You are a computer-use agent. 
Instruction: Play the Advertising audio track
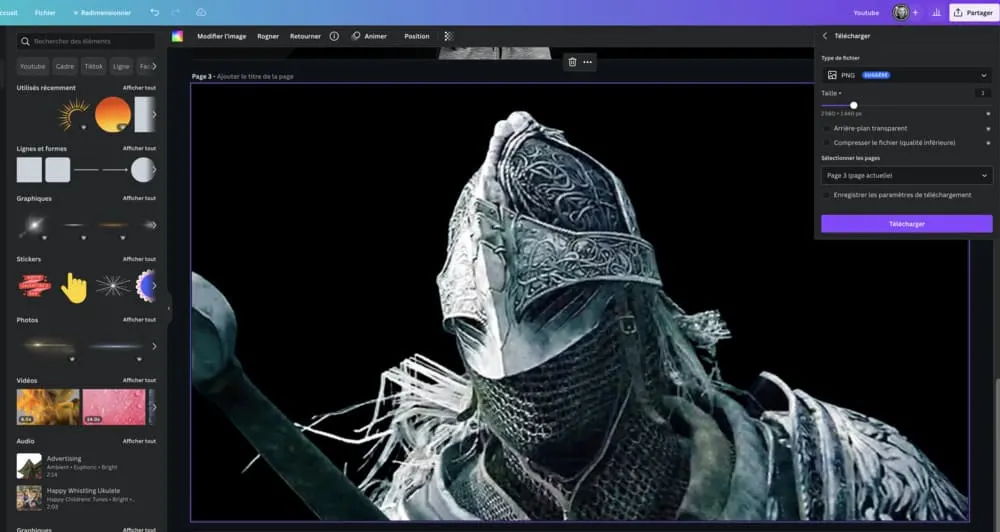pyautogui.click(x=29, y=466)
